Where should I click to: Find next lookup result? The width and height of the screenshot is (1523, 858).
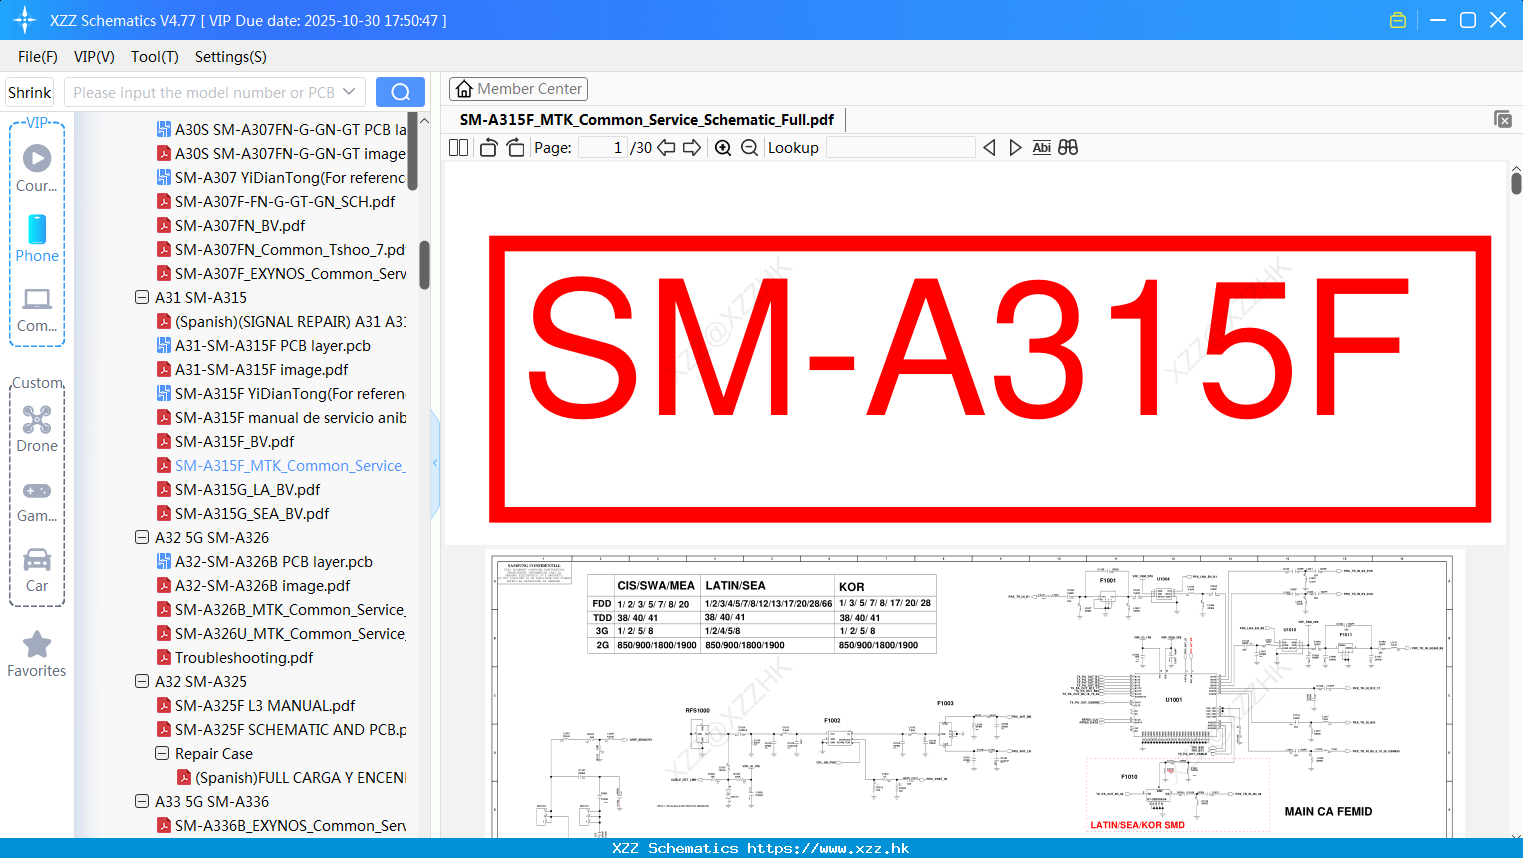[1015, 147]
